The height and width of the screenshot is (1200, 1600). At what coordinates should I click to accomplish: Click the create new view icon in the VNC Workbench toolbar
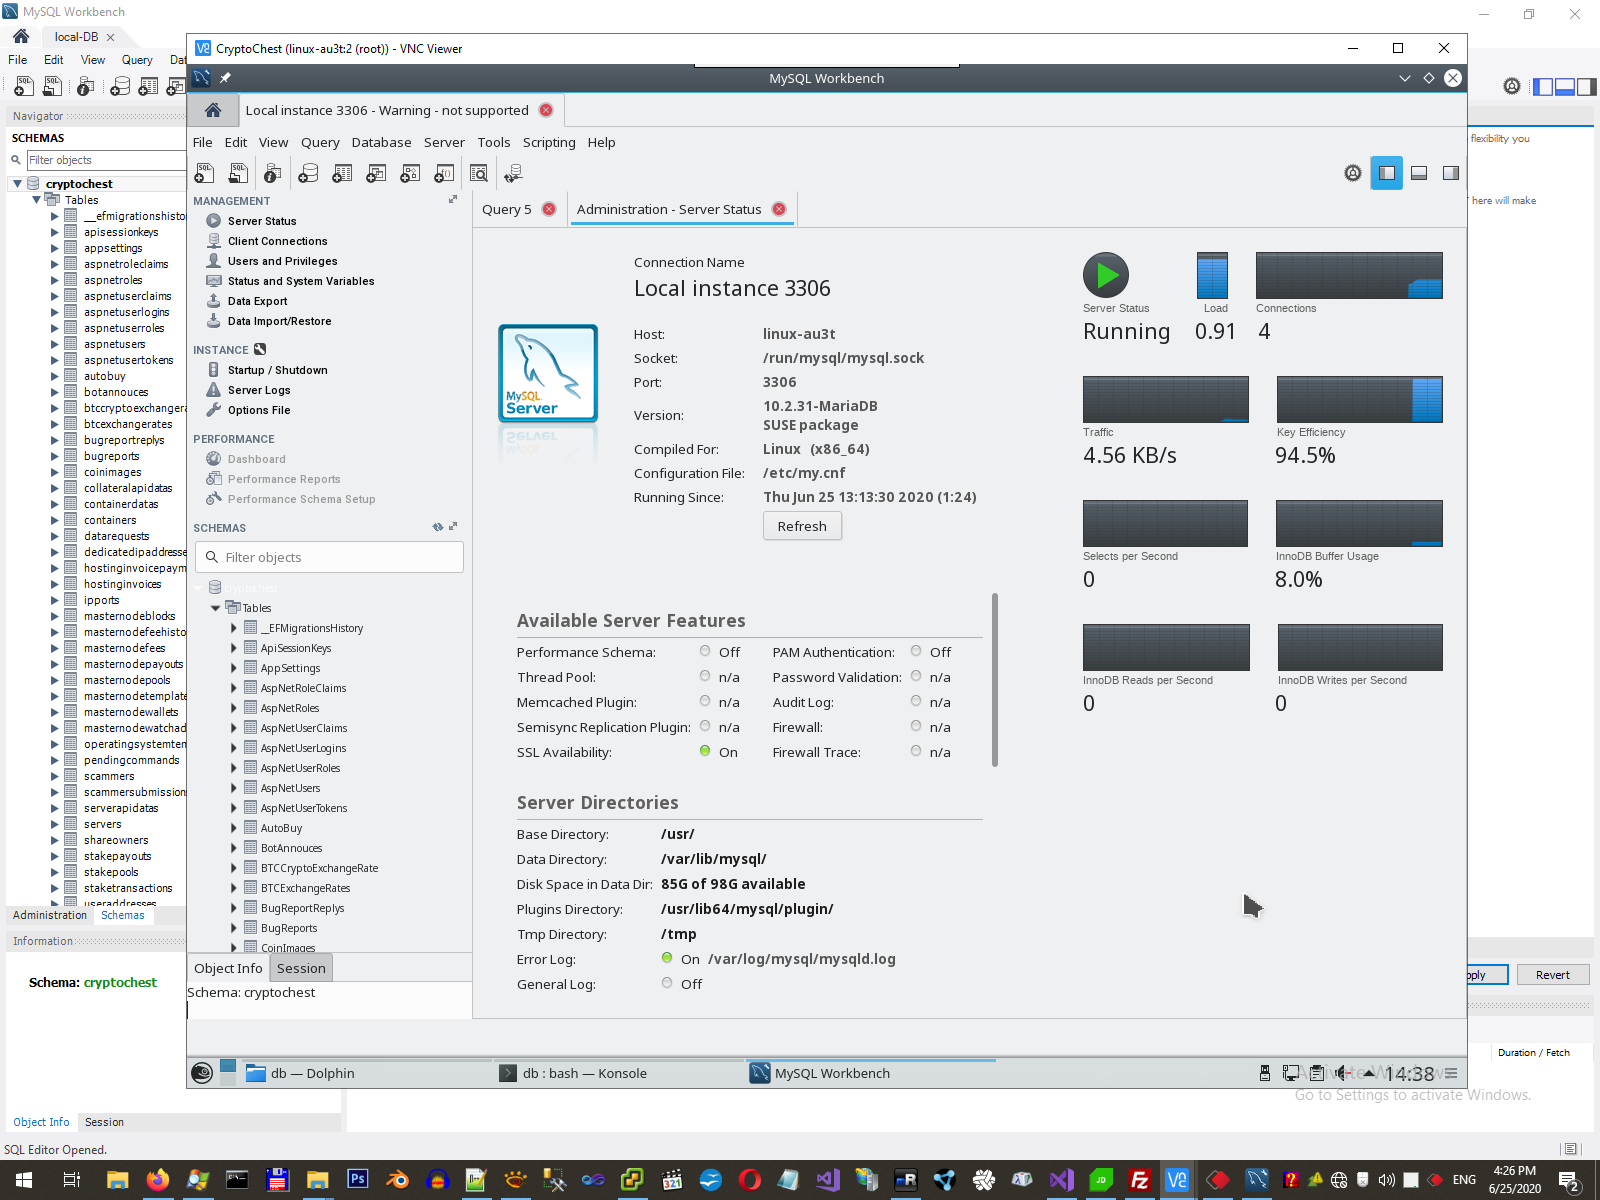tap(376, 173)
